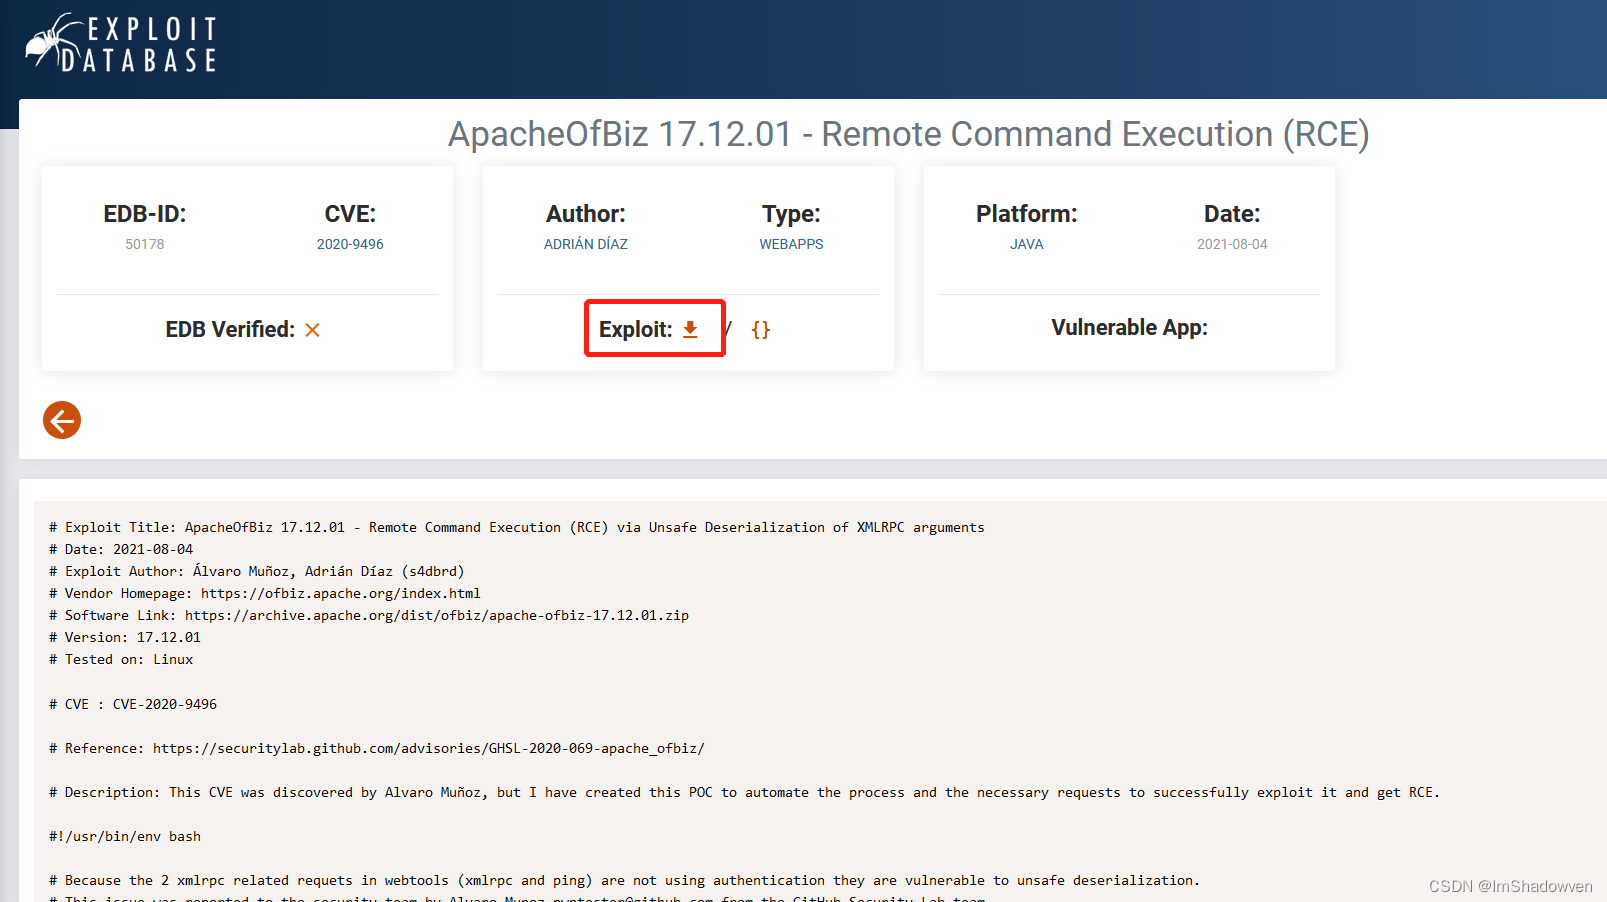The height and width of the screenshot is (902, 1607).
Task: Click the '# Exploit Title' code line
Action: tap(517, 527)
